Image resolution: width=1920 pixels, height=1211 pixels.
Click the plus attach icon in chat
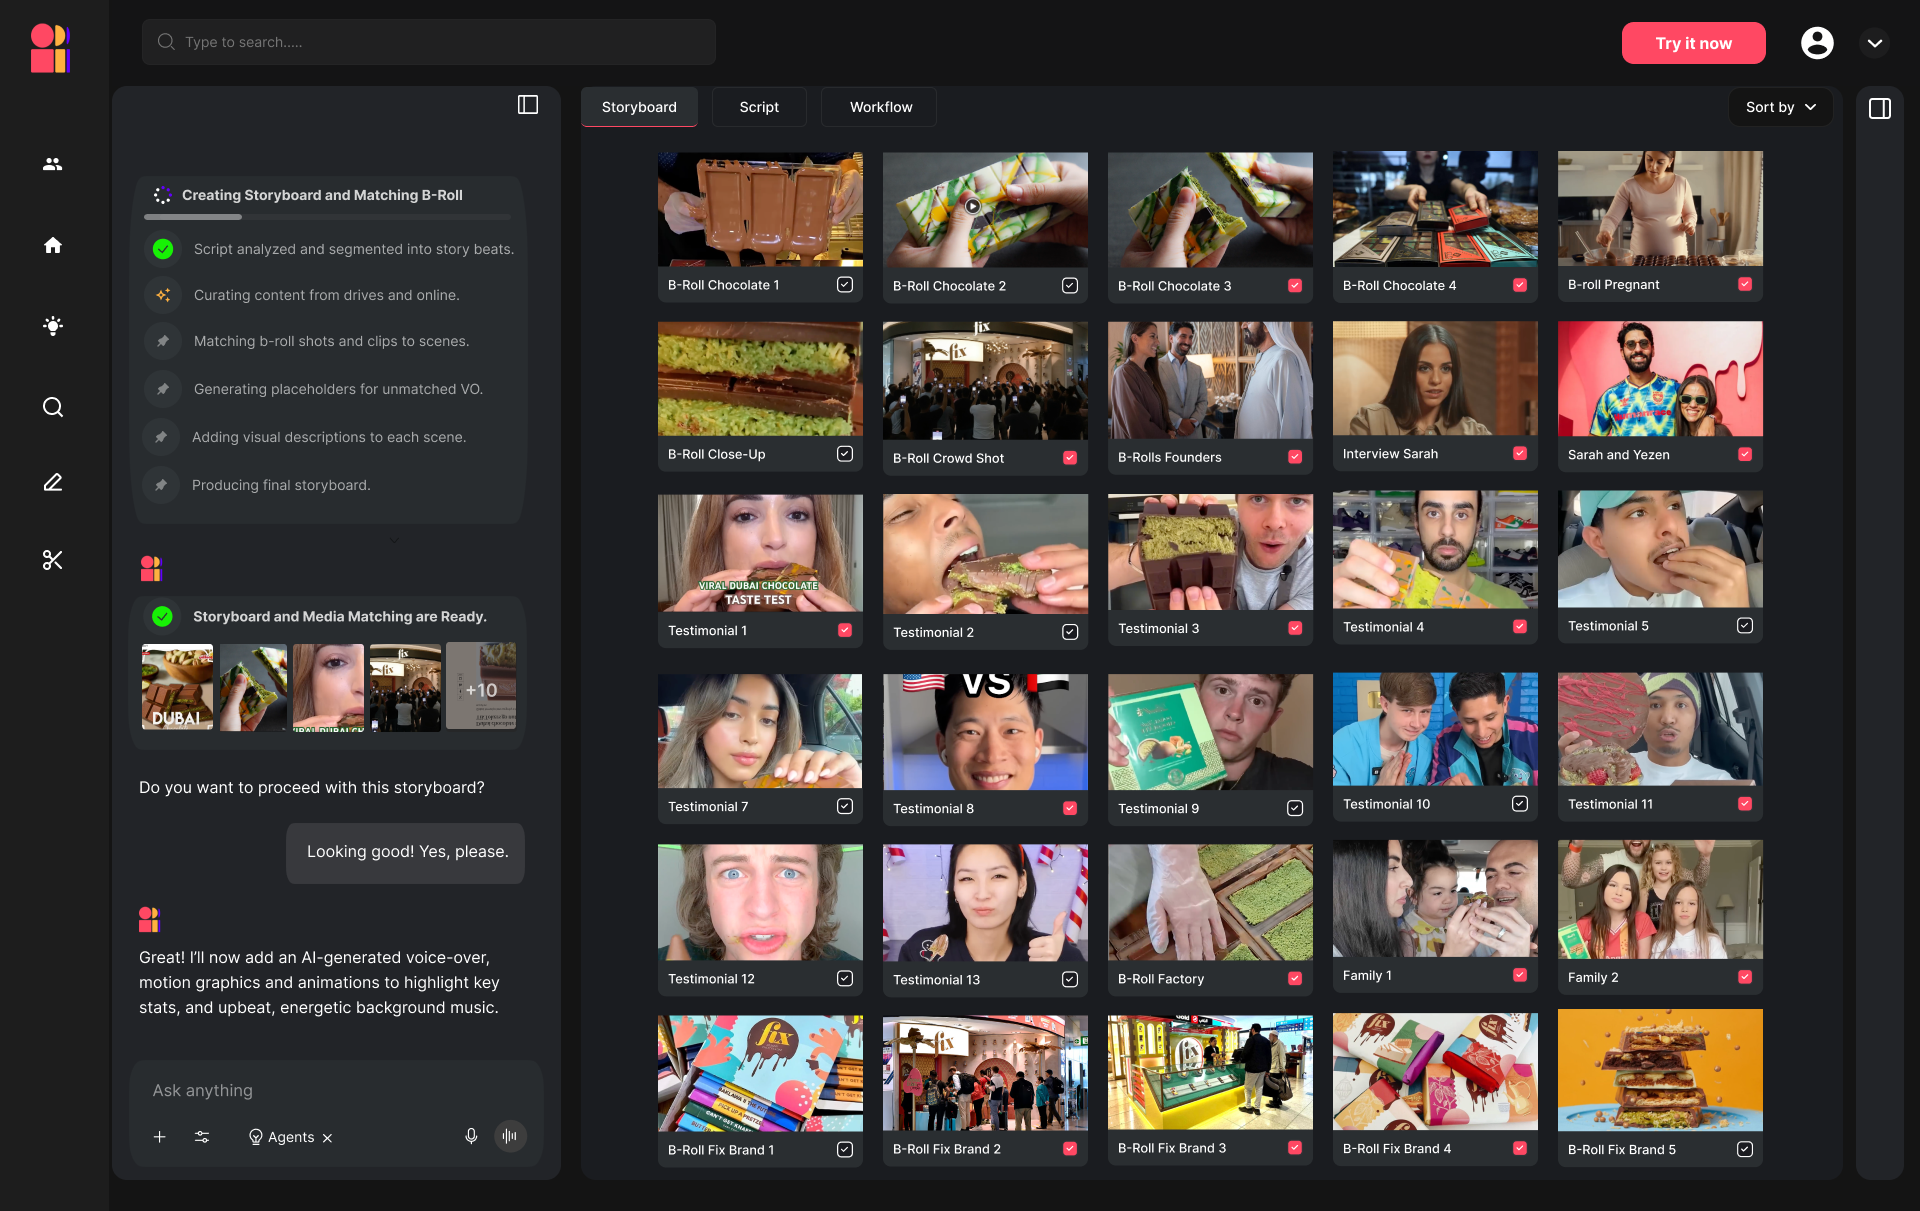tap(160, 1137)
